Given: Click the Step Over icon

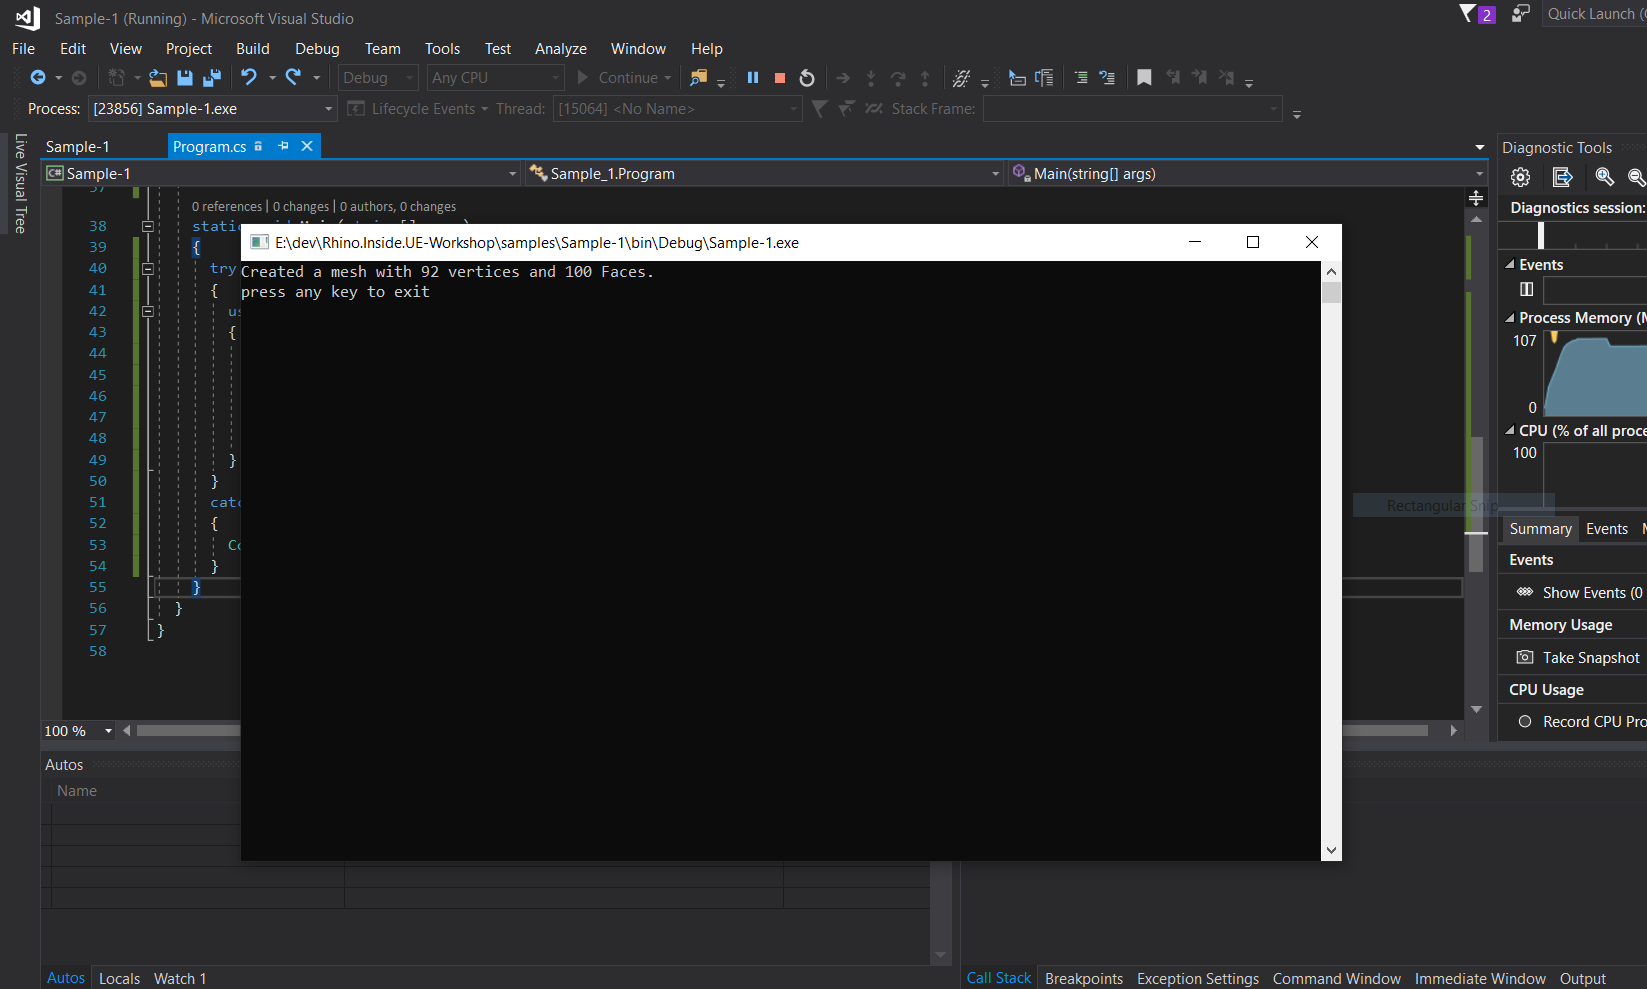Looking at the screenshot, I should click(898, 78).
